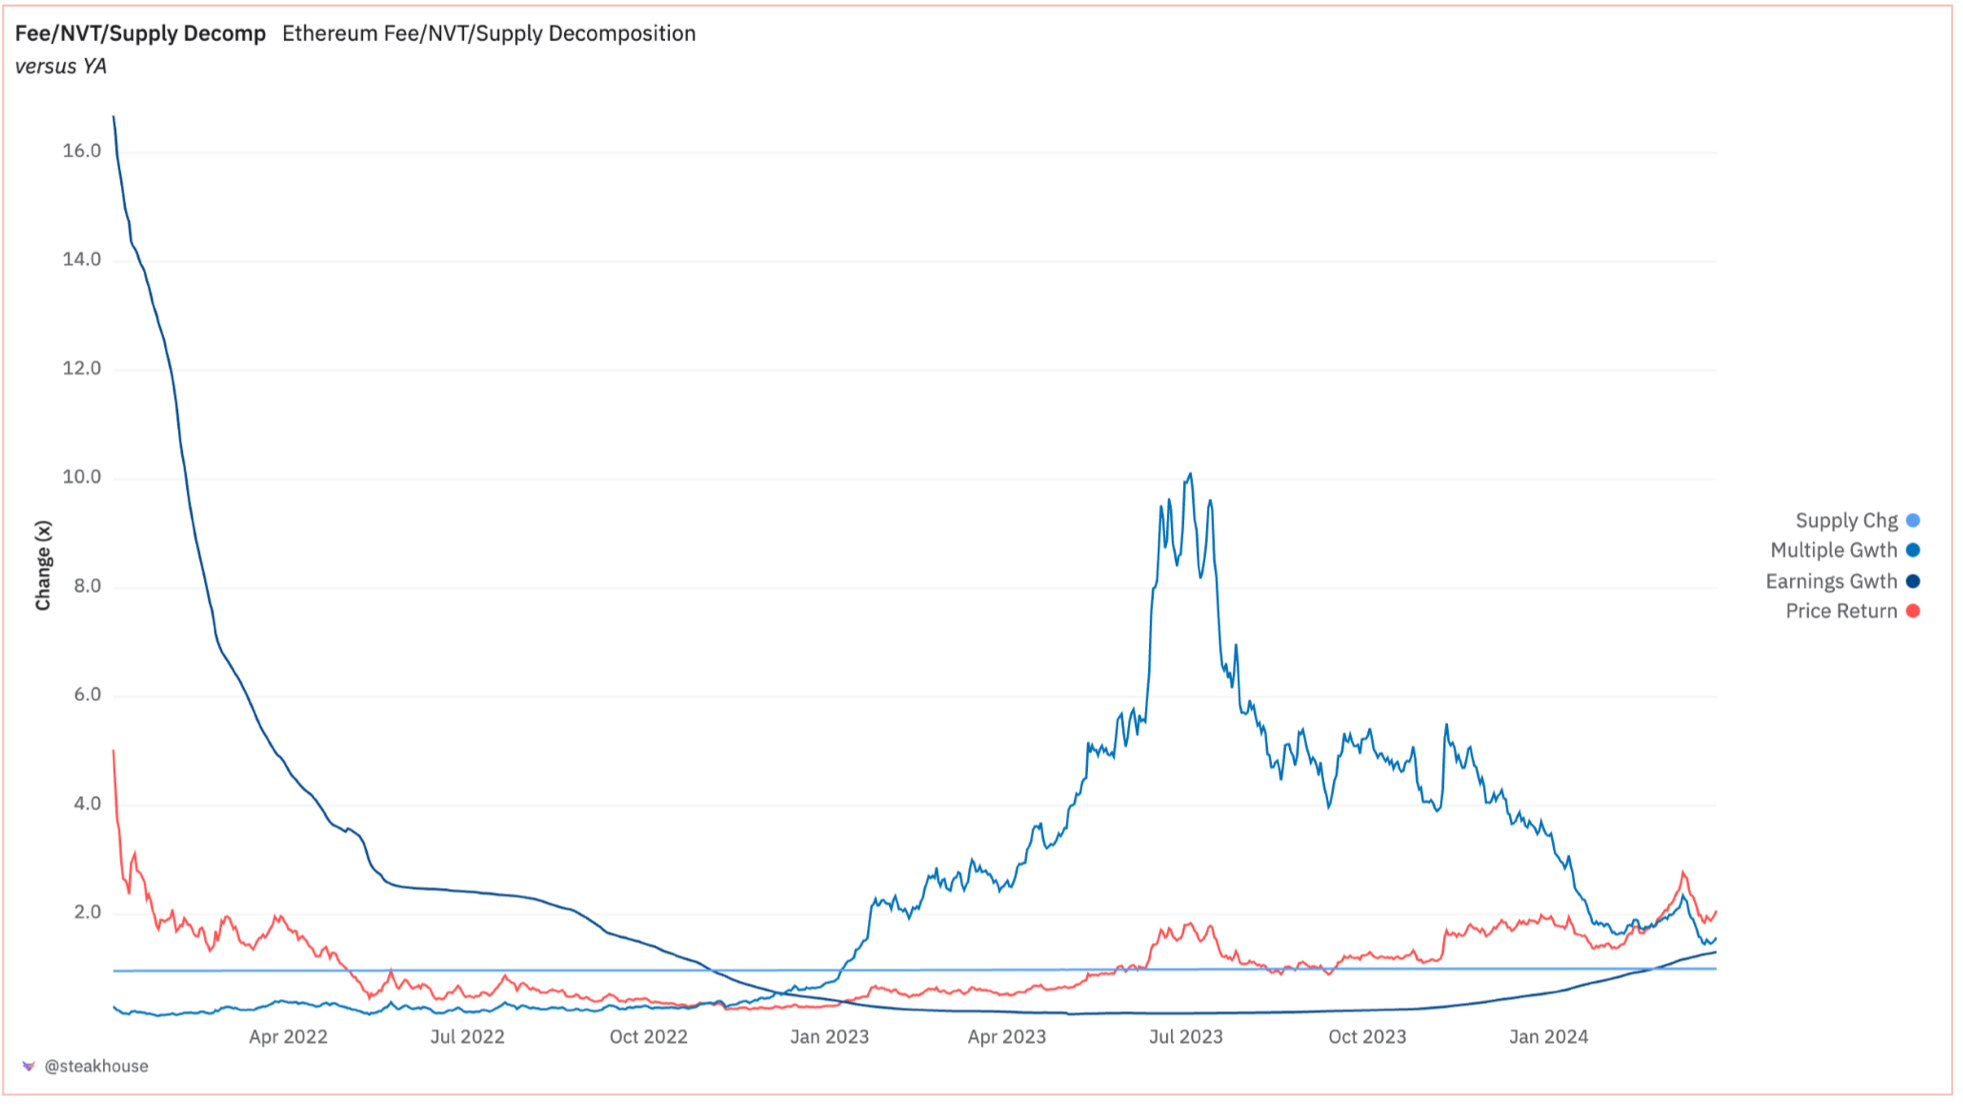Click the light blue Supply Chg dot

[x=1913, y=520]
